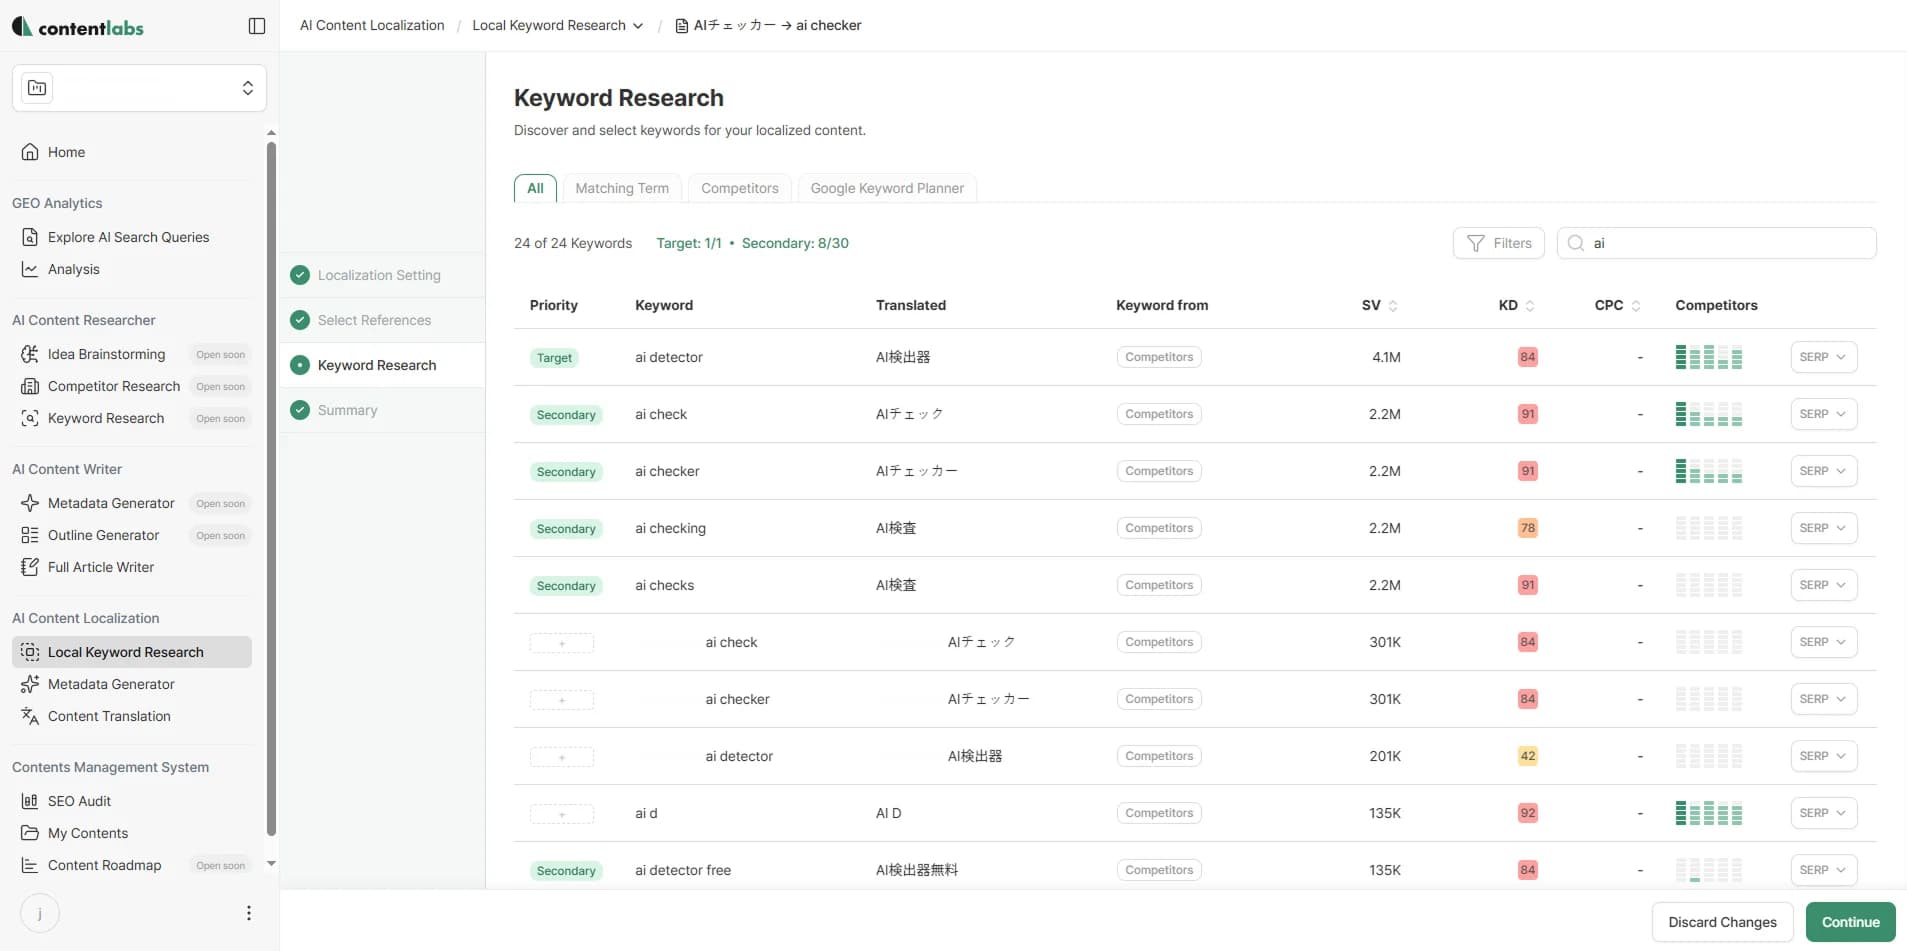Image resolution: width=1907 pixels, height=951 pixels.
Task: Click the green KD 42 difficulty badge
Action: pyautogui.click(x=1527, y=756)
